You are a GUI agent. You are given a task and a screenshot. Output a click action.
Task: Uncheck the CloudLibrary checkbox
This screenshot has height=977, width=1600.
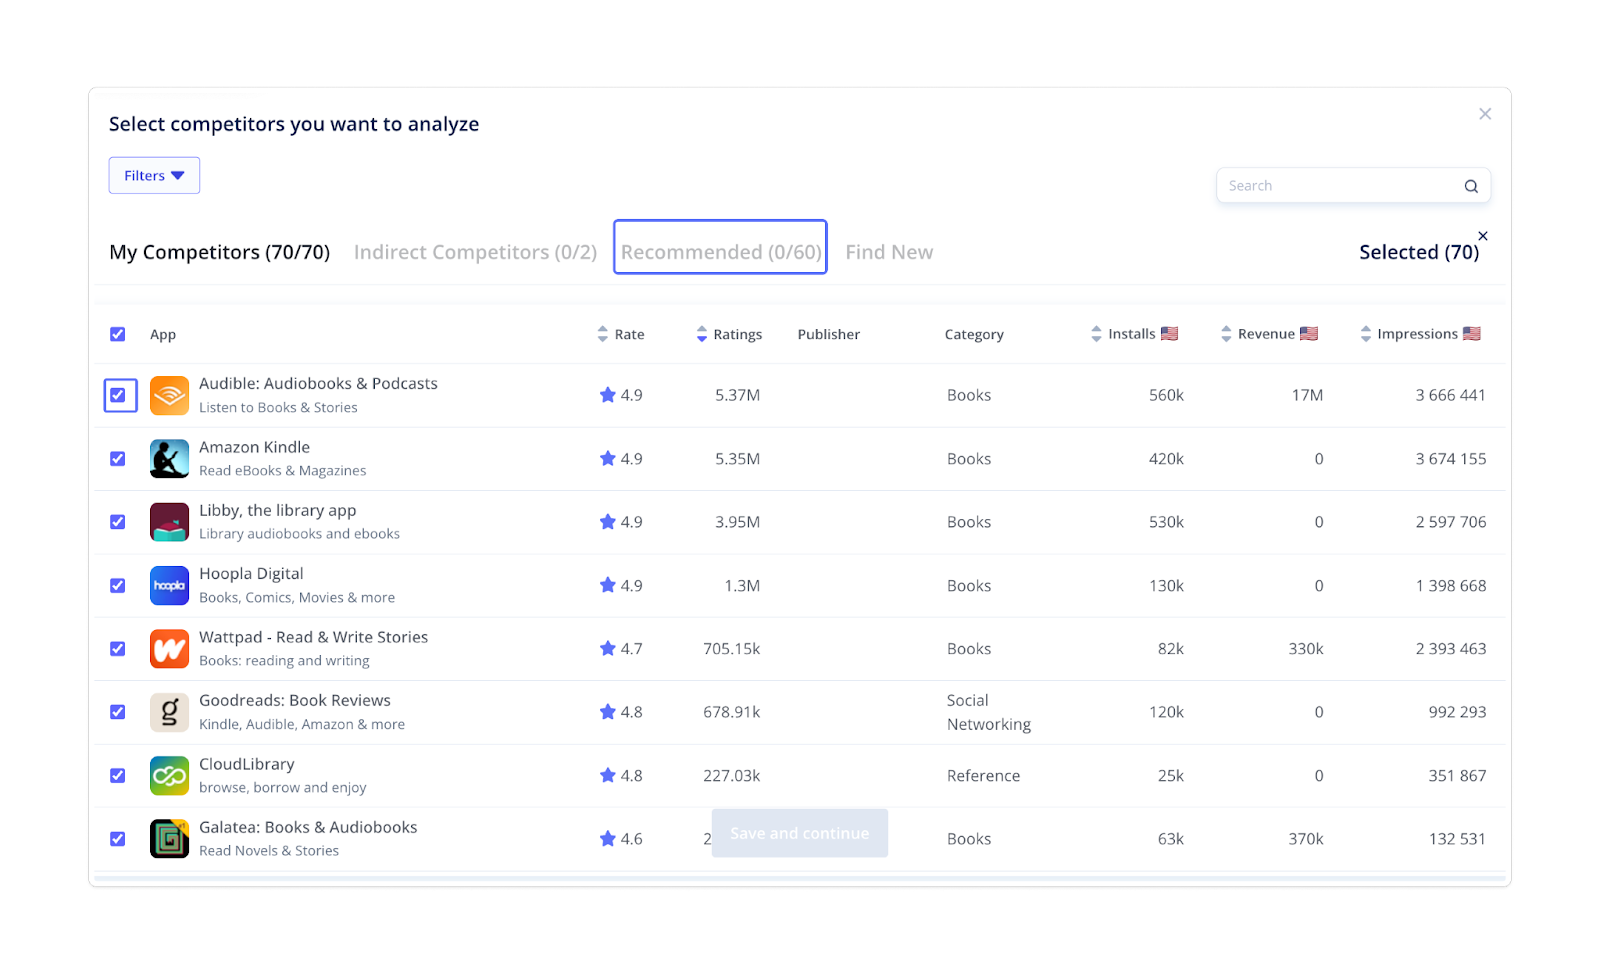118,776
